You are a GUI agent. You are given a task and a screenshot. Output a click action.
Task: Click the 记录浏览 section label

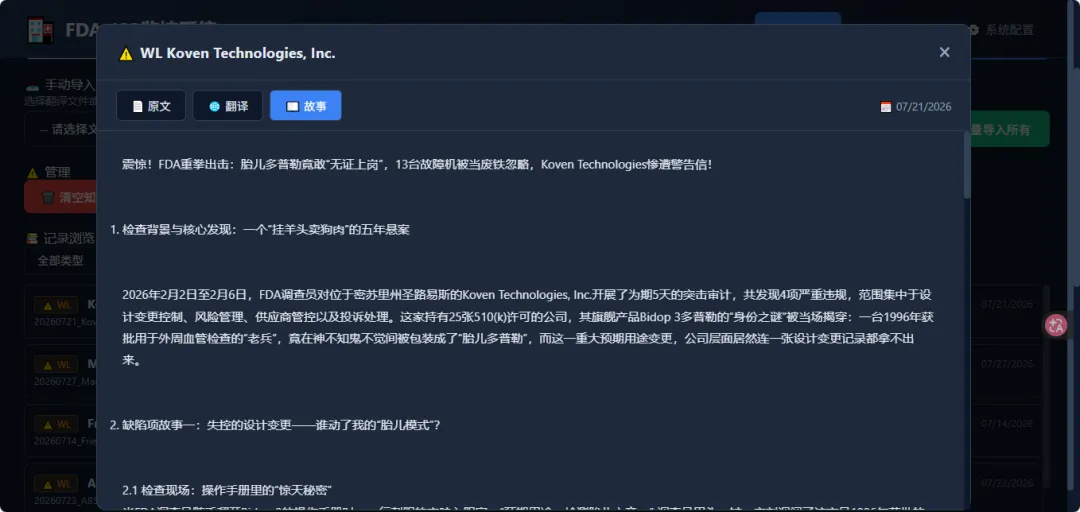70,238
